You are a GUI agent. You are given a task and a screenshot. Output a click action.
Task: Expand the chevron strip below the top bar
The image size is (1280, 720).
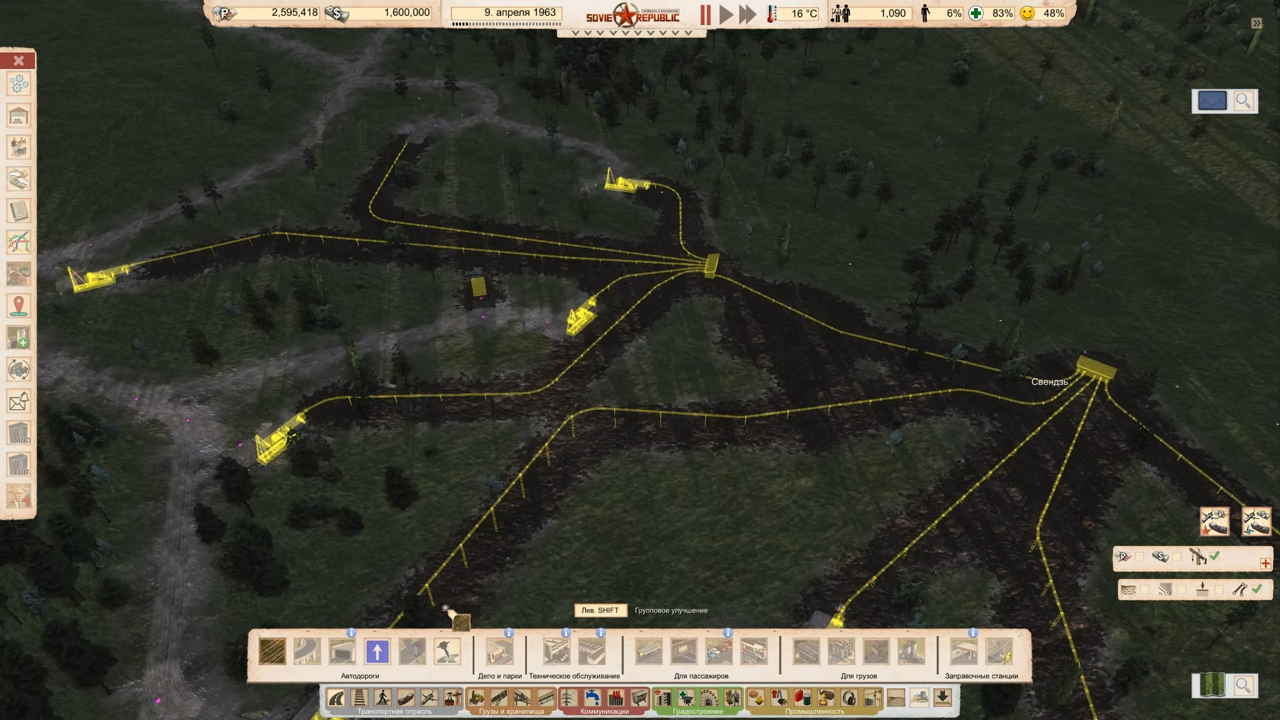tap(631, 32)
